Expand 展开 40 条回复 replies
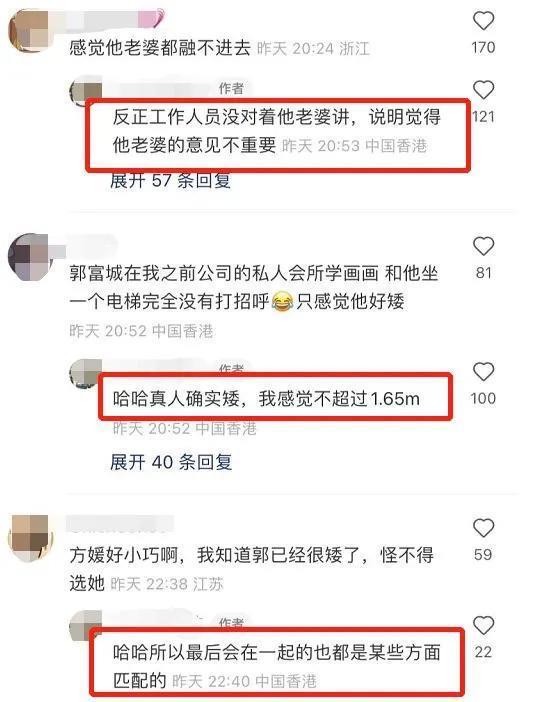Image resolution: width=534 pixels, height=702 pixels. 171,462
